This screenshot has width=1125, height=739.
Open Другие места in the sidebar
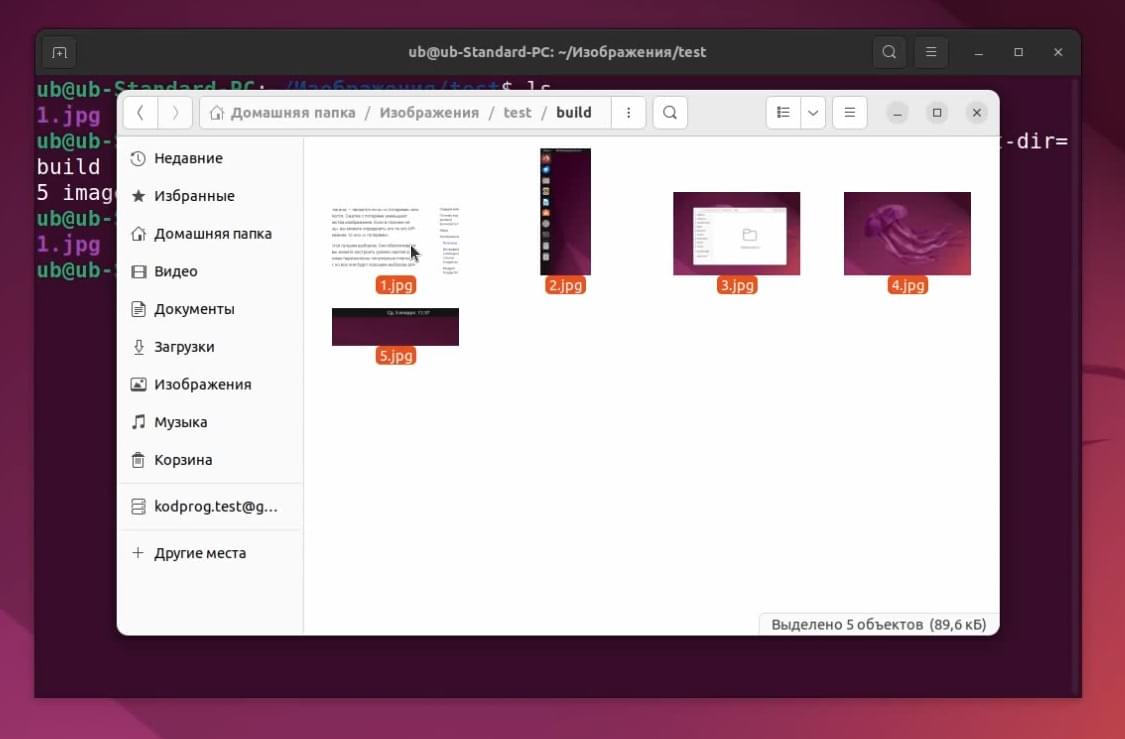210,553
